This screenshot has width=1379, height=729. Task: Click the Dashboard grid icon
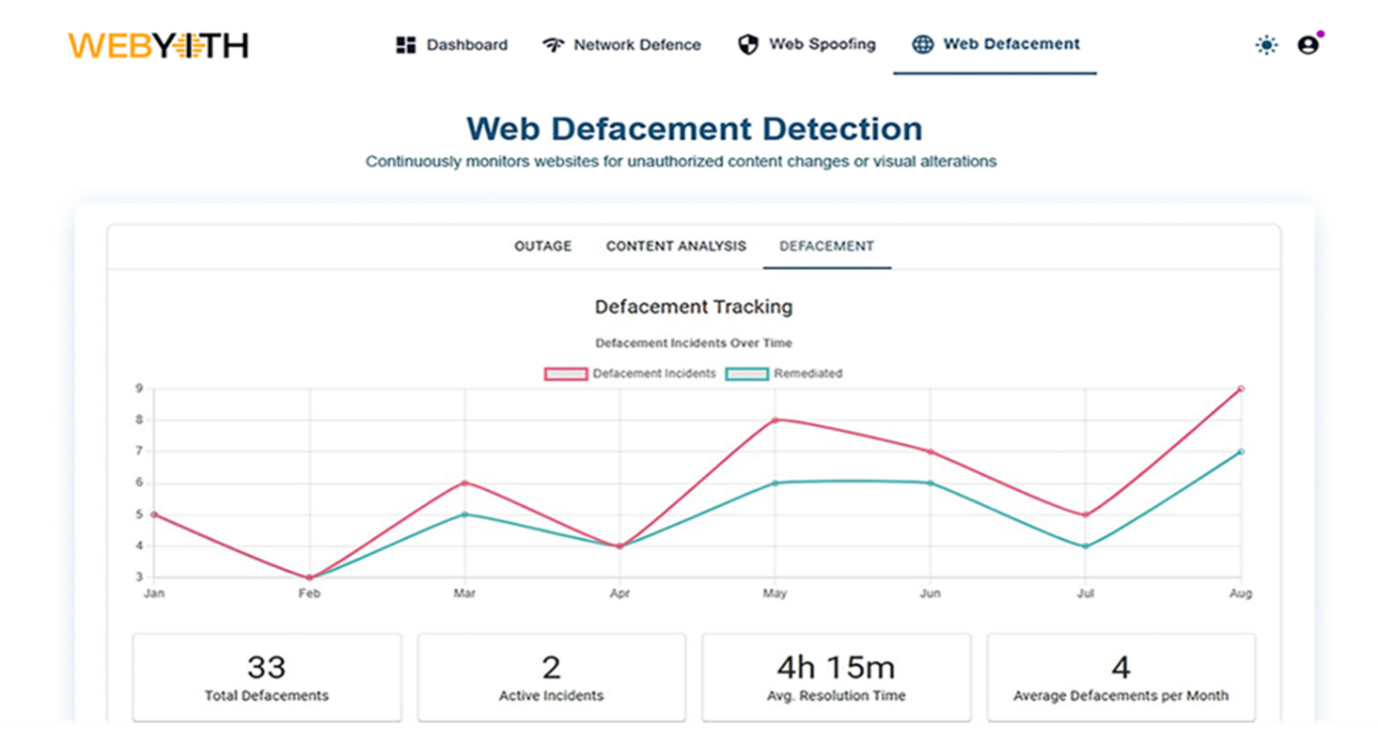(x=405, y=45)
